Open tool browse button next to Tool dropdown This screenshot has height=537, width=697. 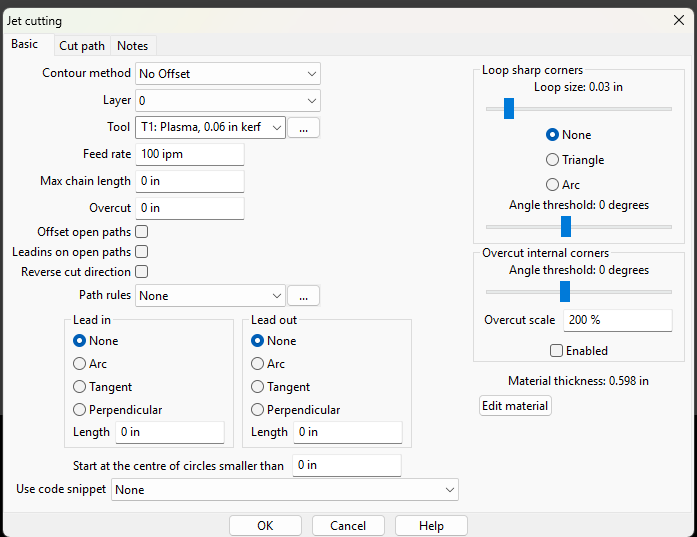click(303, 128)
